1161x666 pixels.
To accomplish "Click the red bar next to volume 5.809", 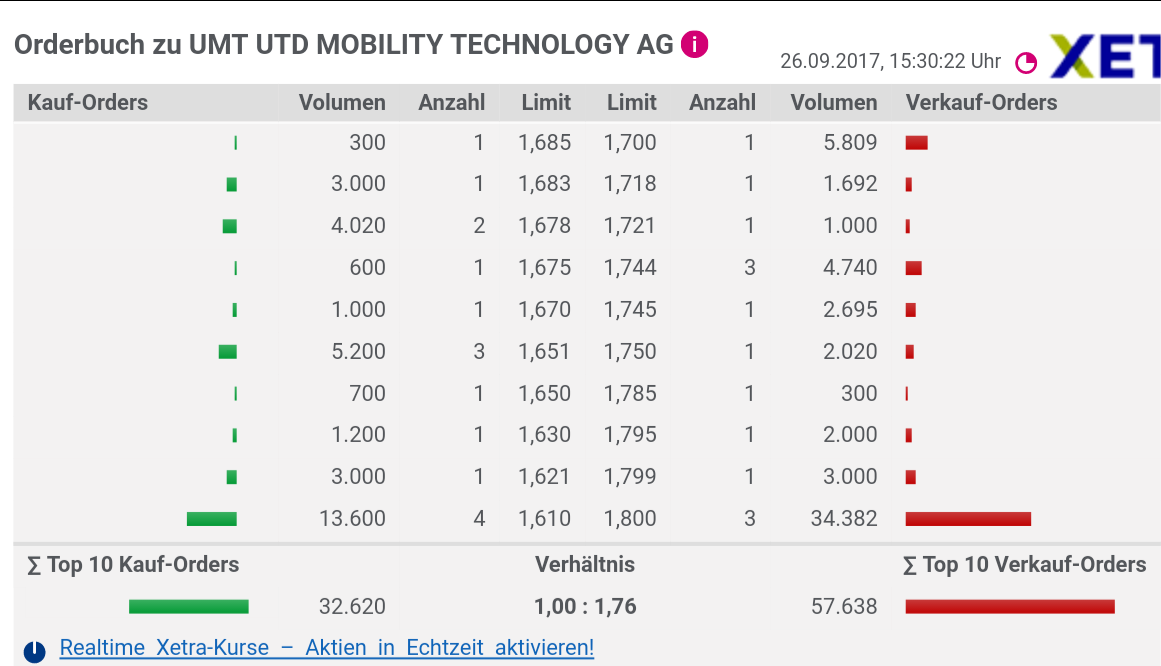I will pos(916,142).
